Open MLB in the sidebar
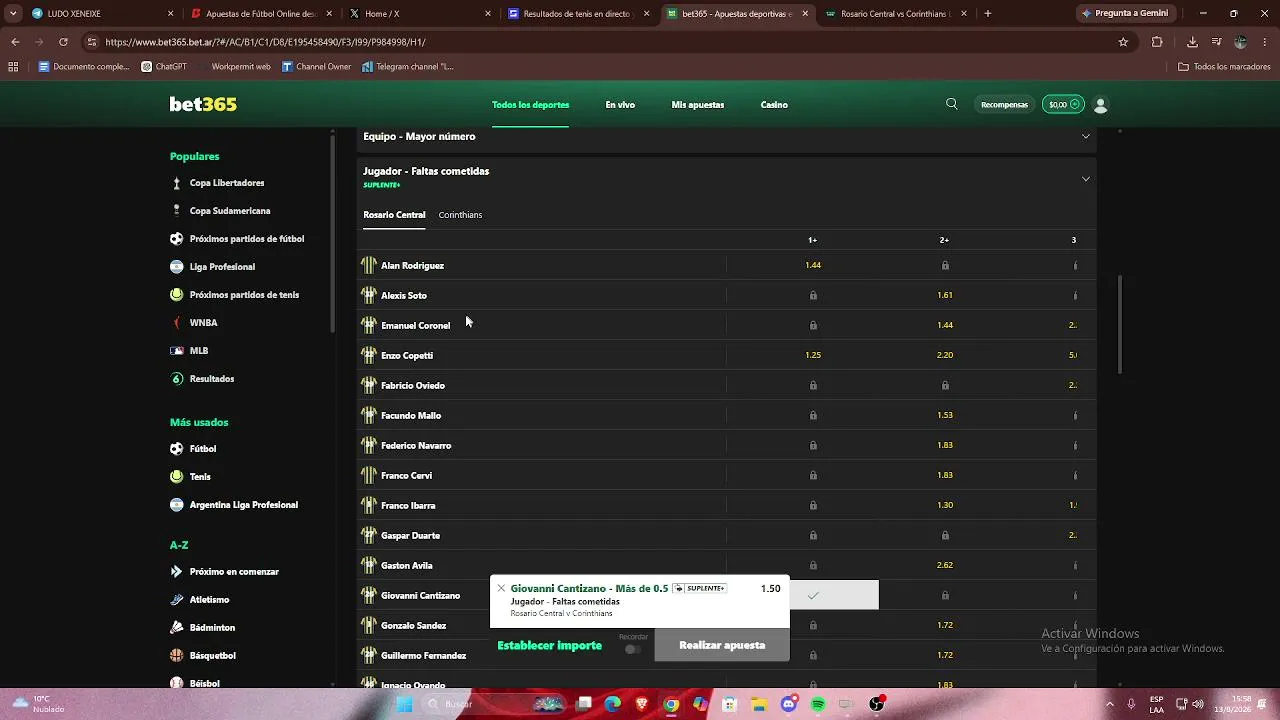Viewport: 1280px width, 720px height. coord(199,351)
